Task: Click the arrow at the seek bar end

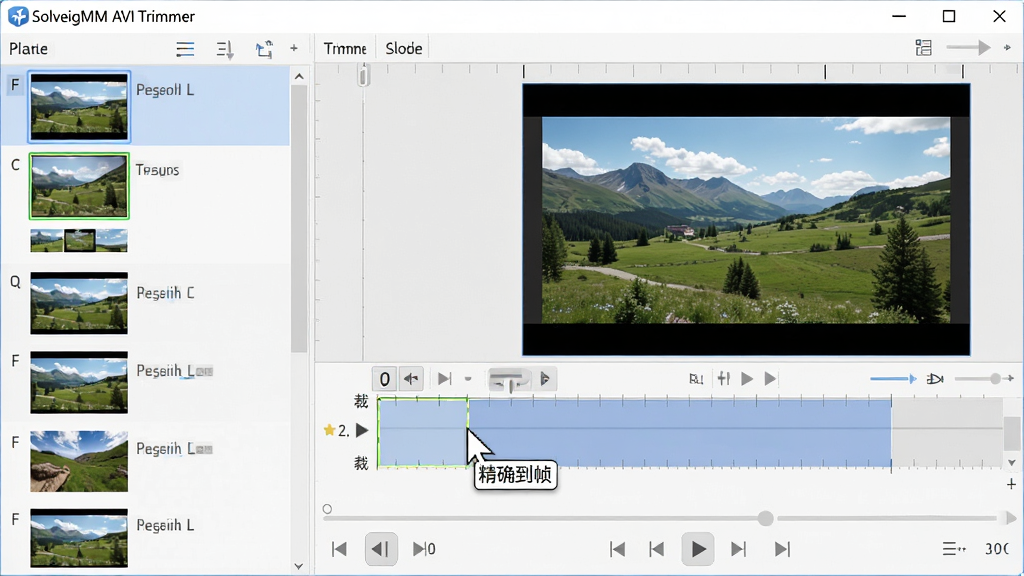Action: pyautogui.click(x=1011, y=519)
